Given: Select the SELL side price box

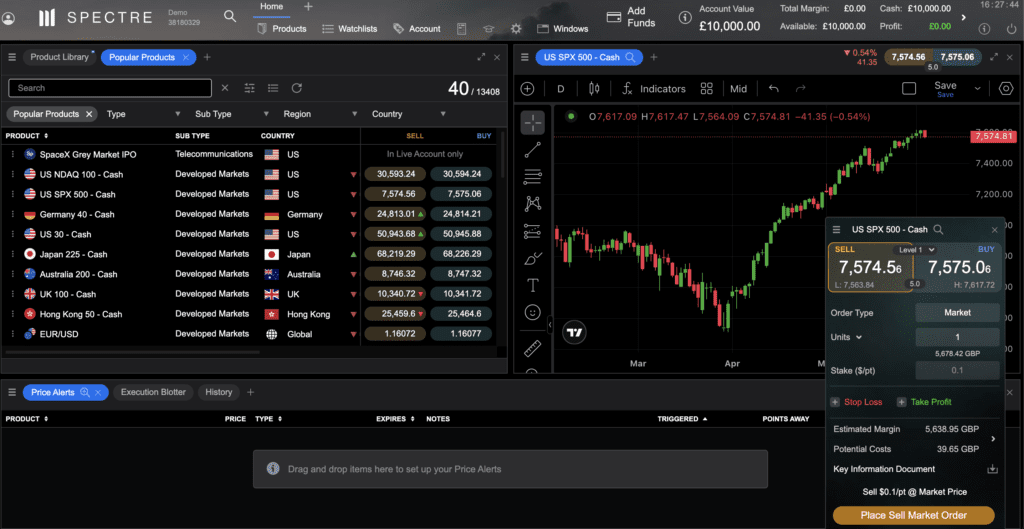Looking at the screenshot, I should tap(870, 268).
